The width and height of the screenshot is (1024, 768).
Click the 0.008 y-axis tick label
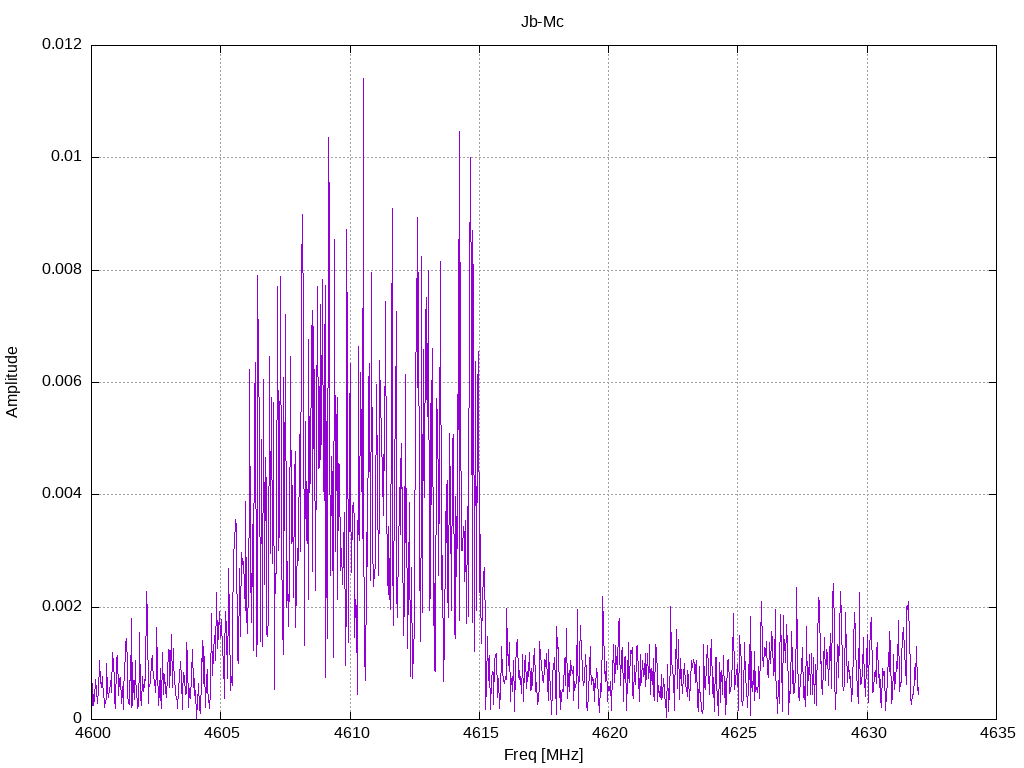[x=62, y=270]
